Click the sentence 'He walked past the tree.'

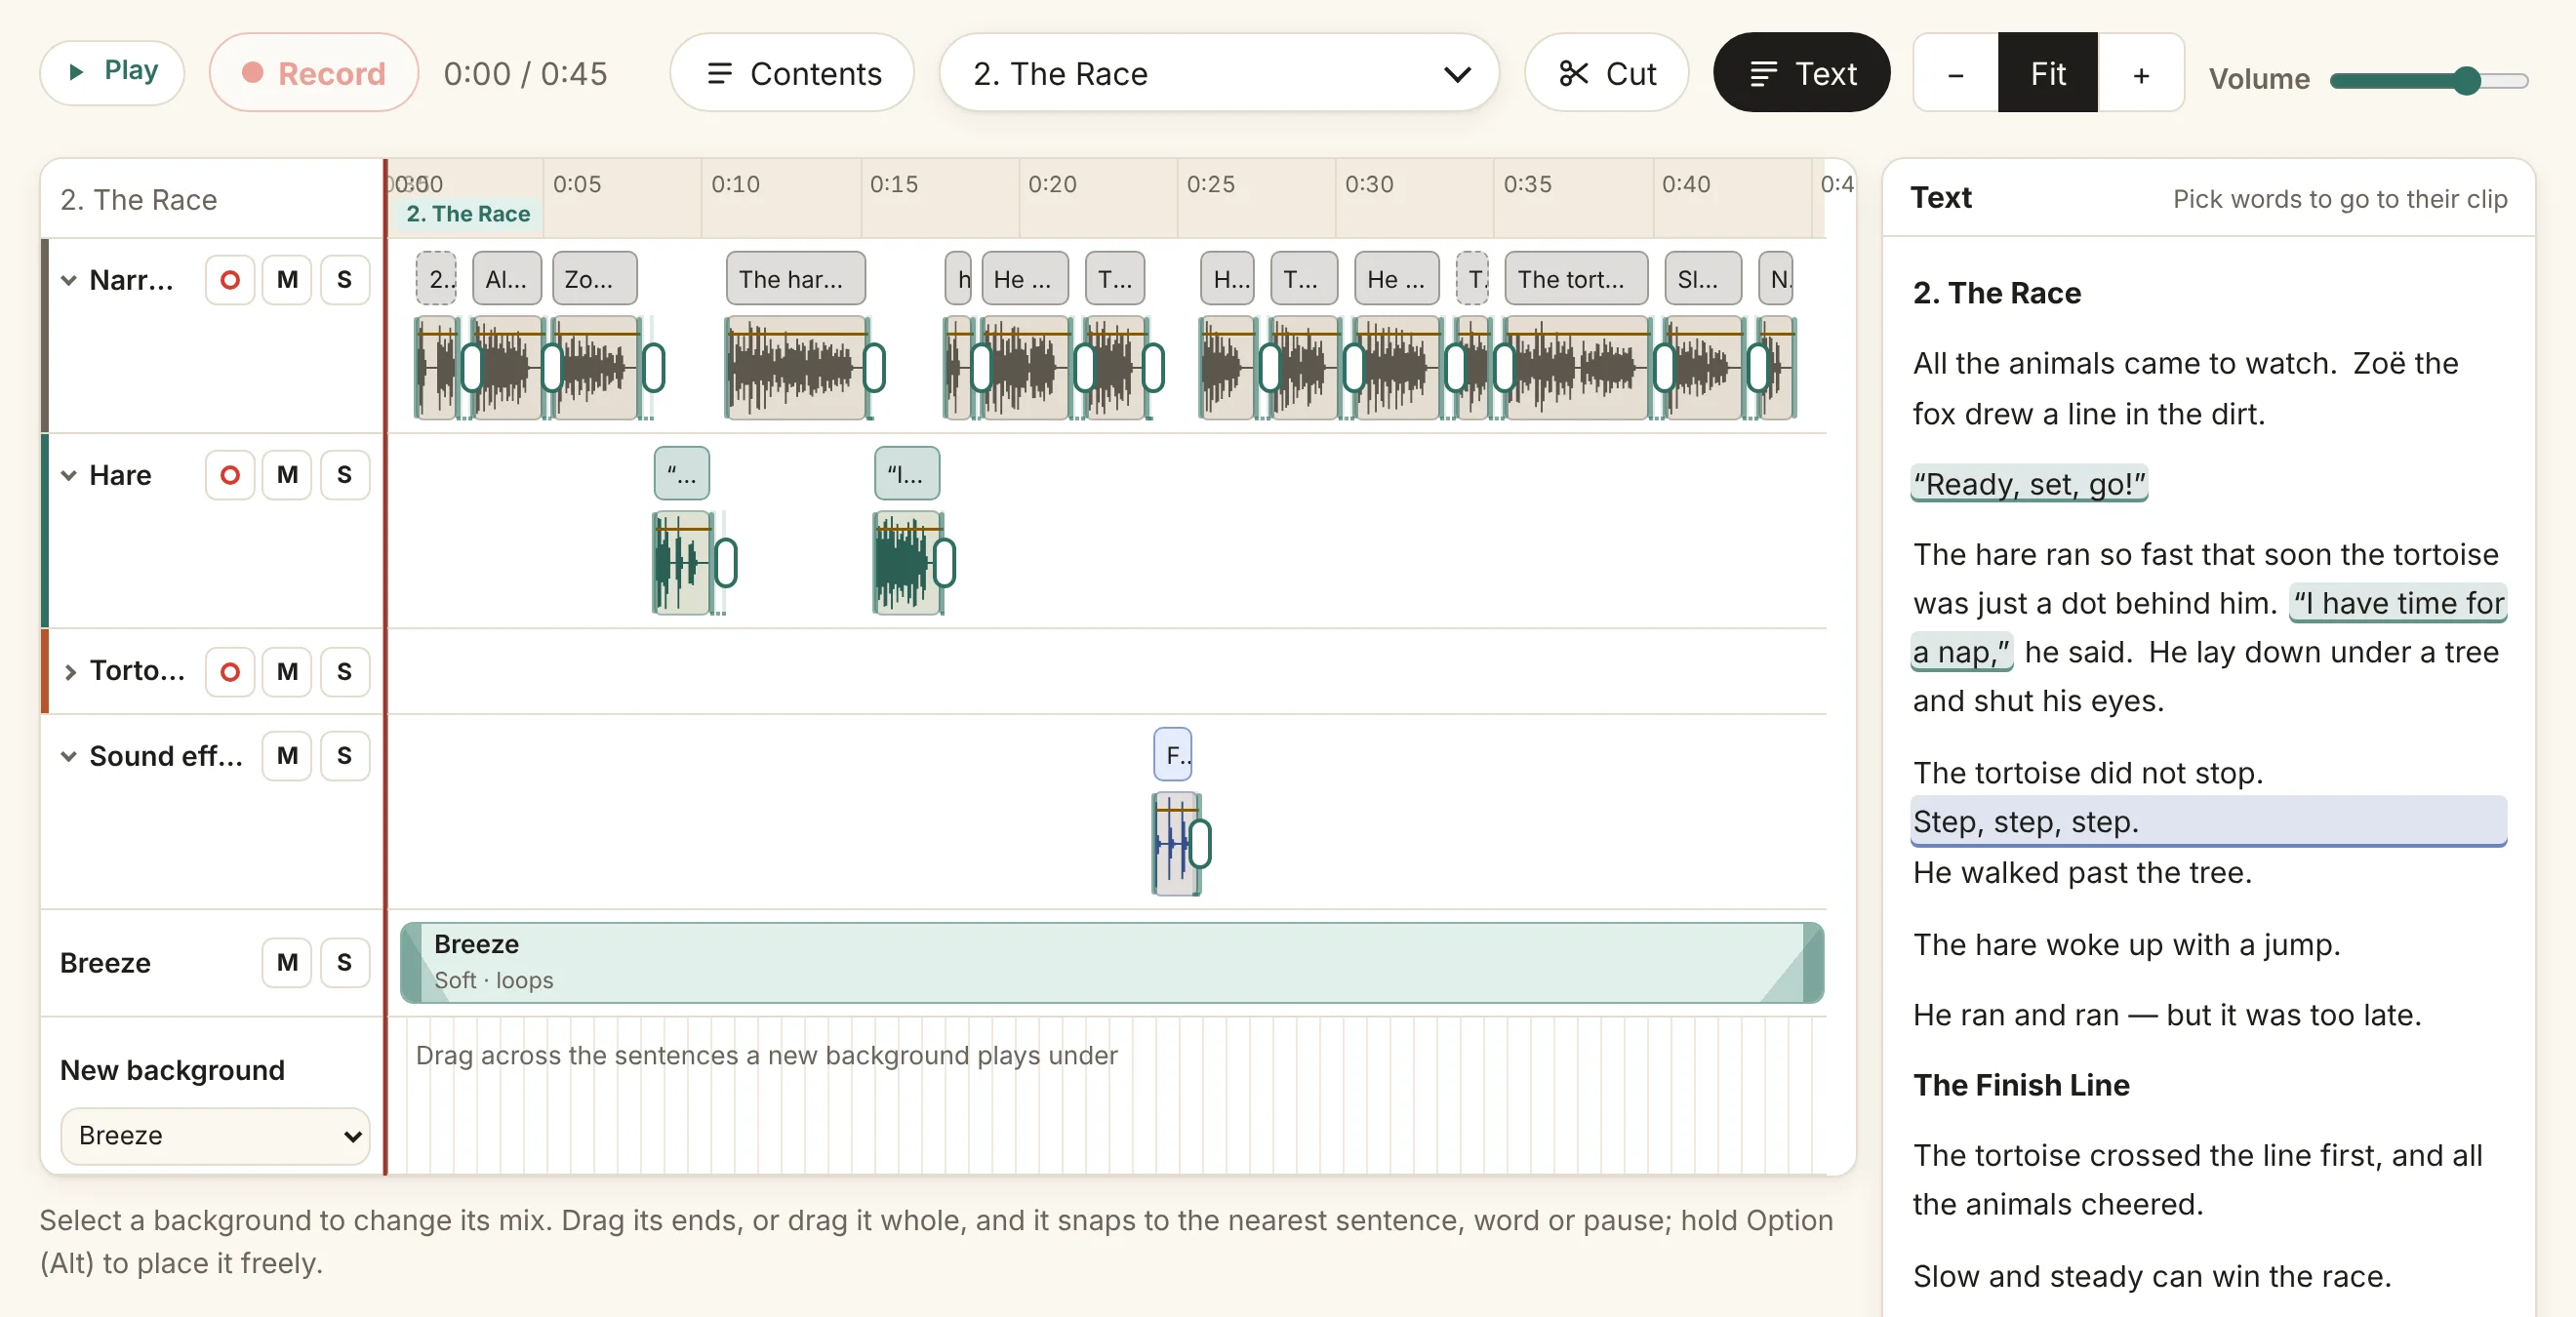2081,872
